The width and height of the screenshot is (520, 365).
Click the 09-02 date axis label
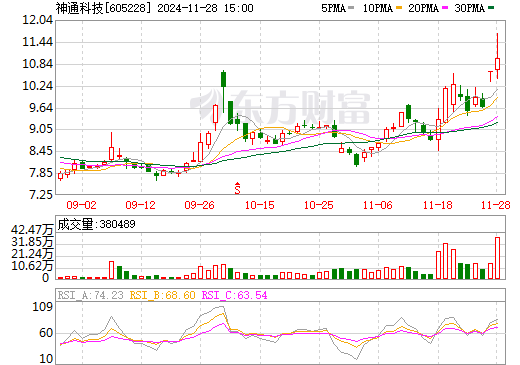(82, 205)
